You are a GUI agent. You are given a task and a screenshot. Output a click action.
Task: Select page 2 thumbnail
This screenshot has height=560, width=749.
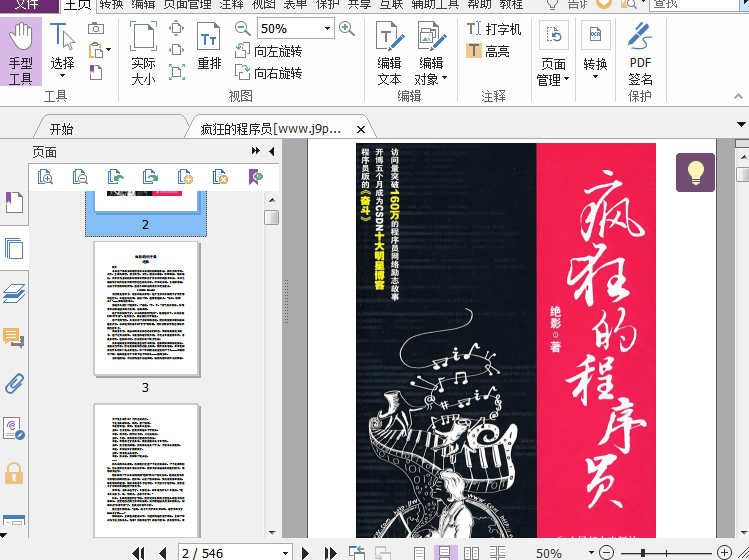(x=146, y=213)
